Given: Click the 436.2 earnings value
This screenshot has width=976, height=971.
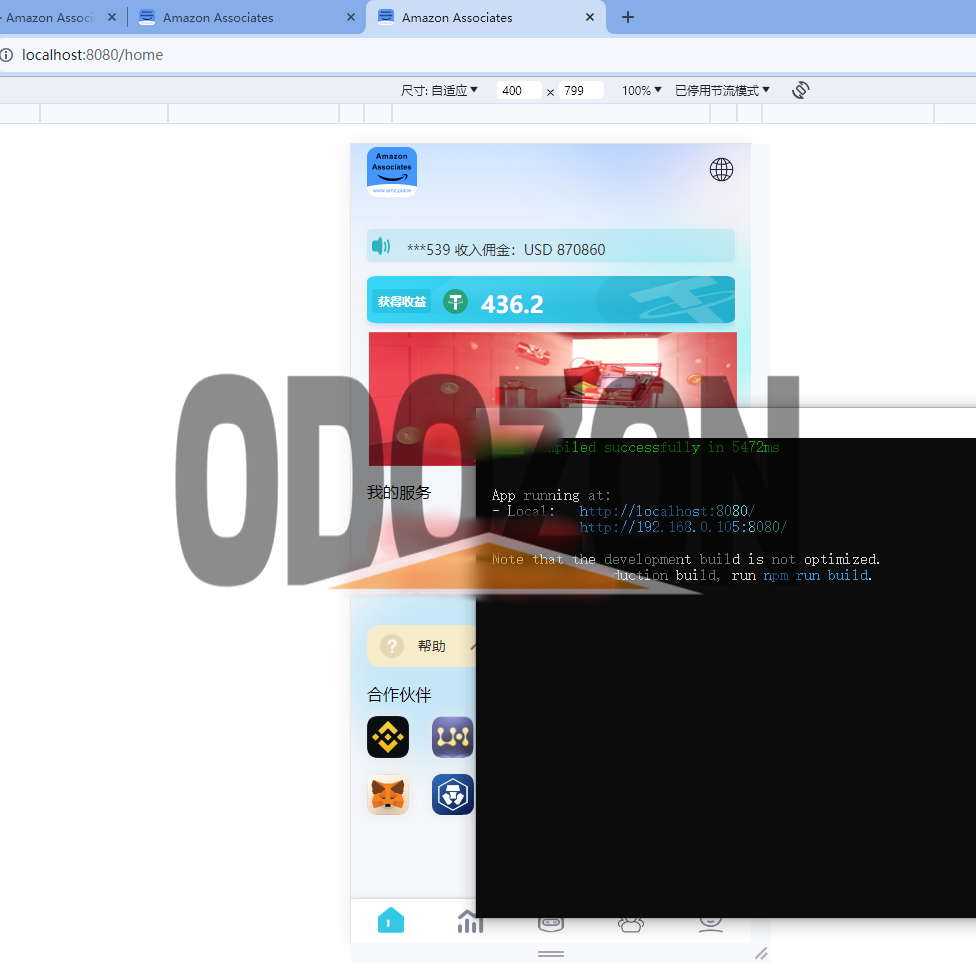Looking at the screenshot, I should (512, 304).
